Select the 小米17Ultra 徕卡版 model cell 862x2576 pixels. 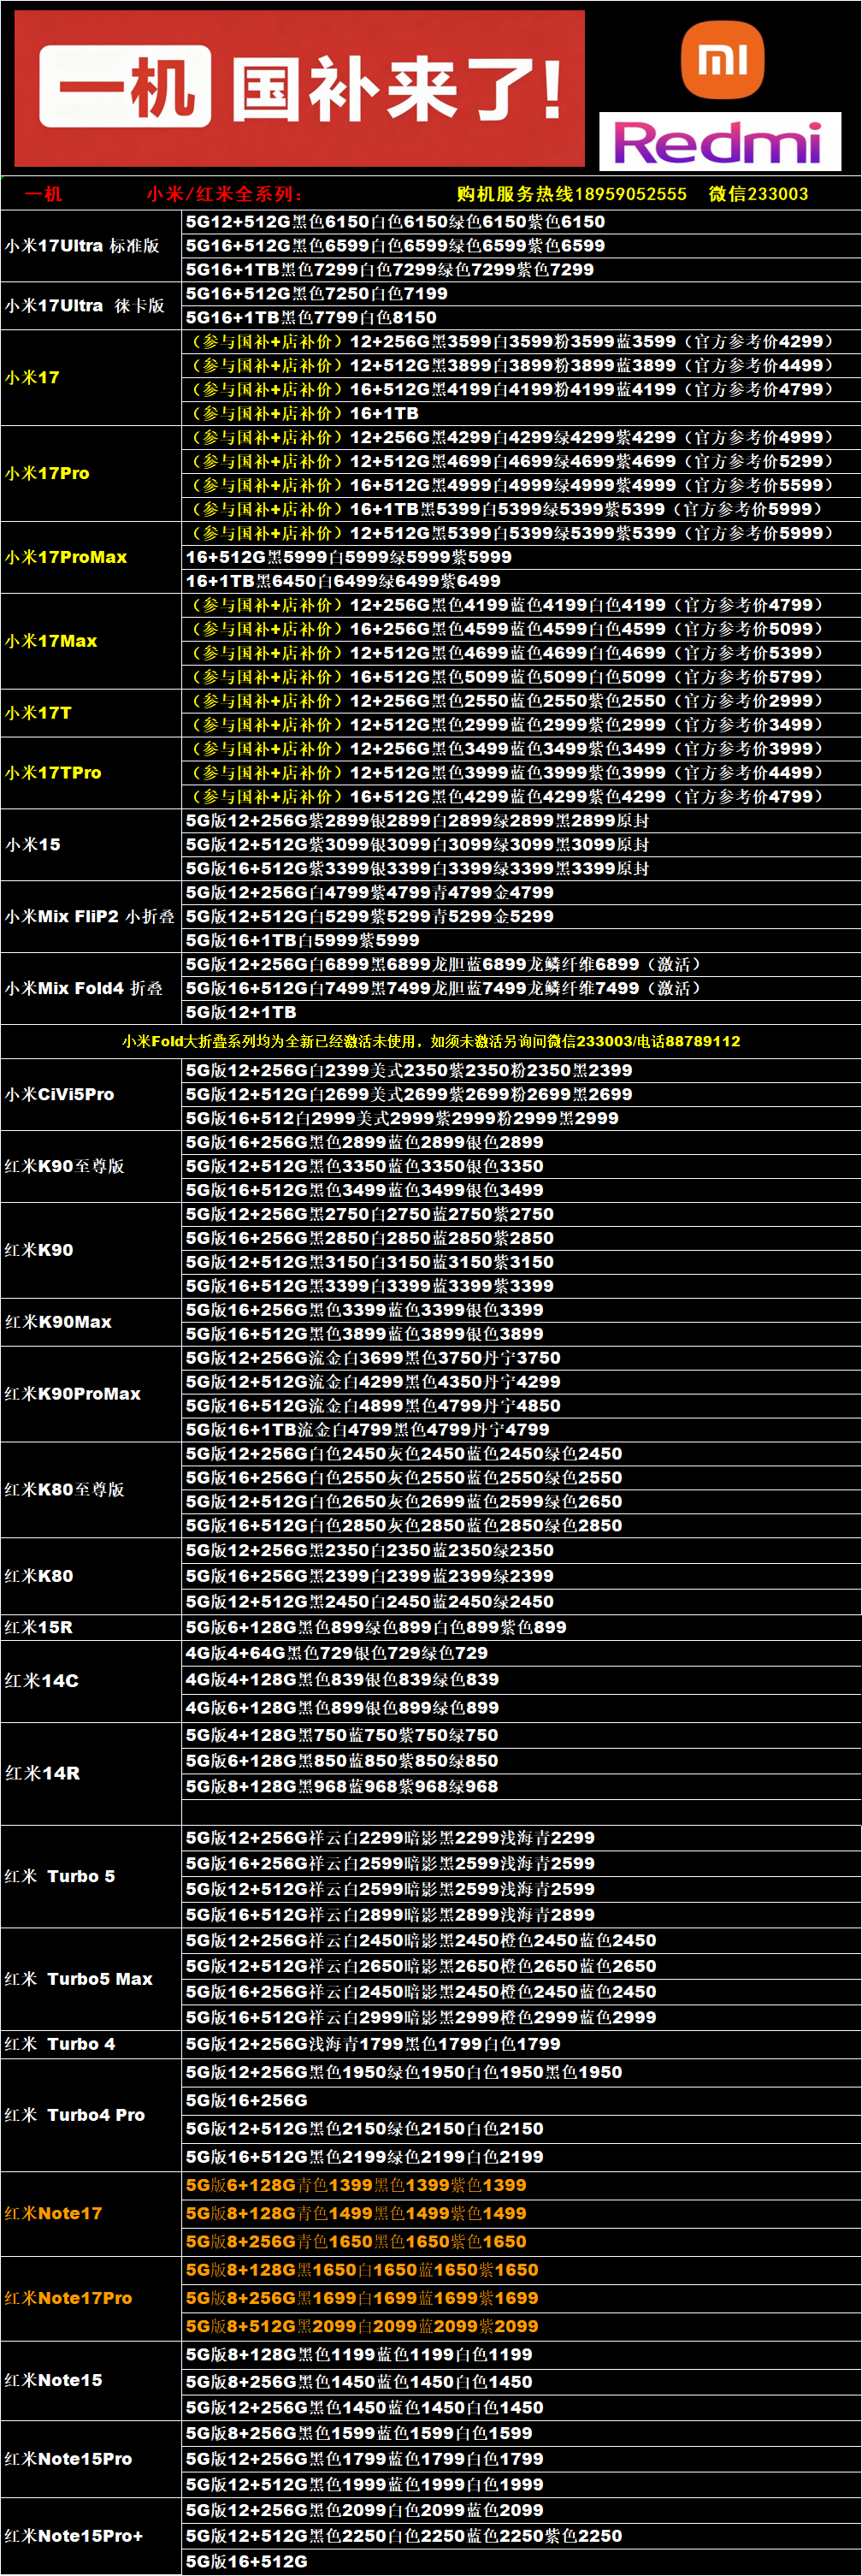91,306
